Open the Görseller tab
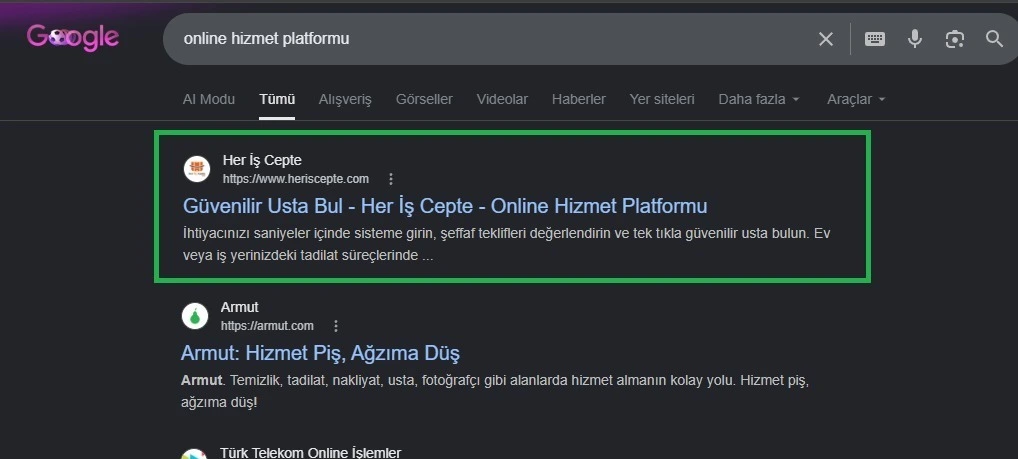Screen dimensions: 1018x459 425,99
